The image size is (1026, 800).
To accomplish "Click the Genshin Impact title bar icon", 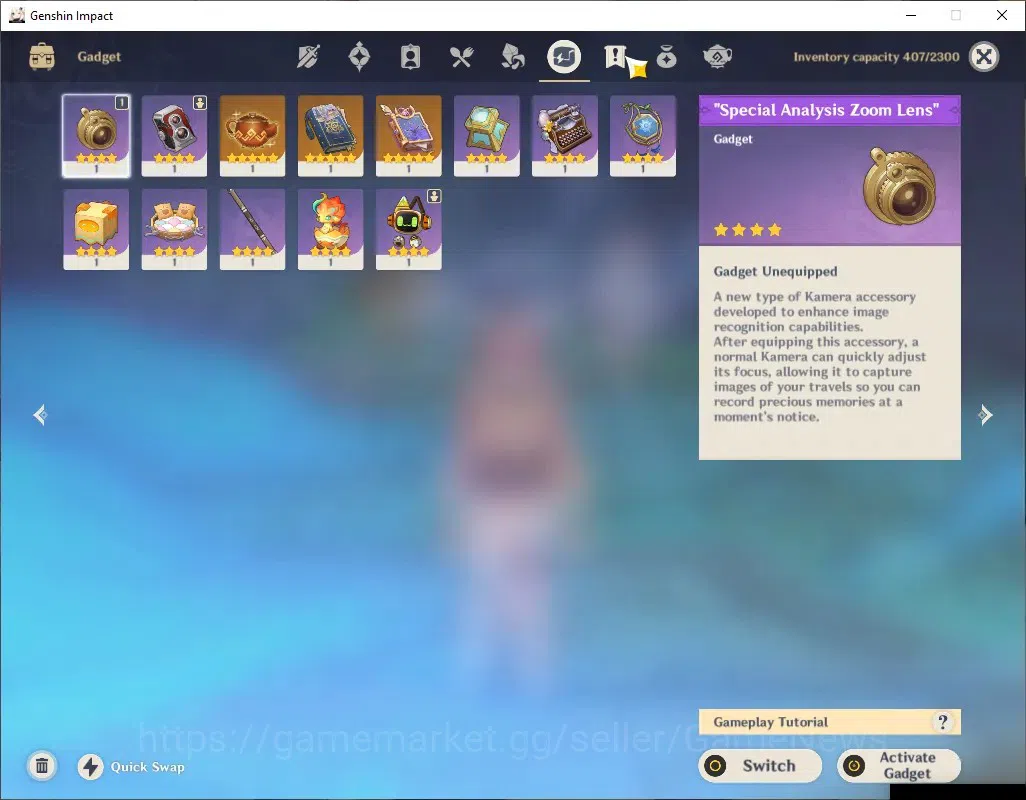I will point(17,15).
